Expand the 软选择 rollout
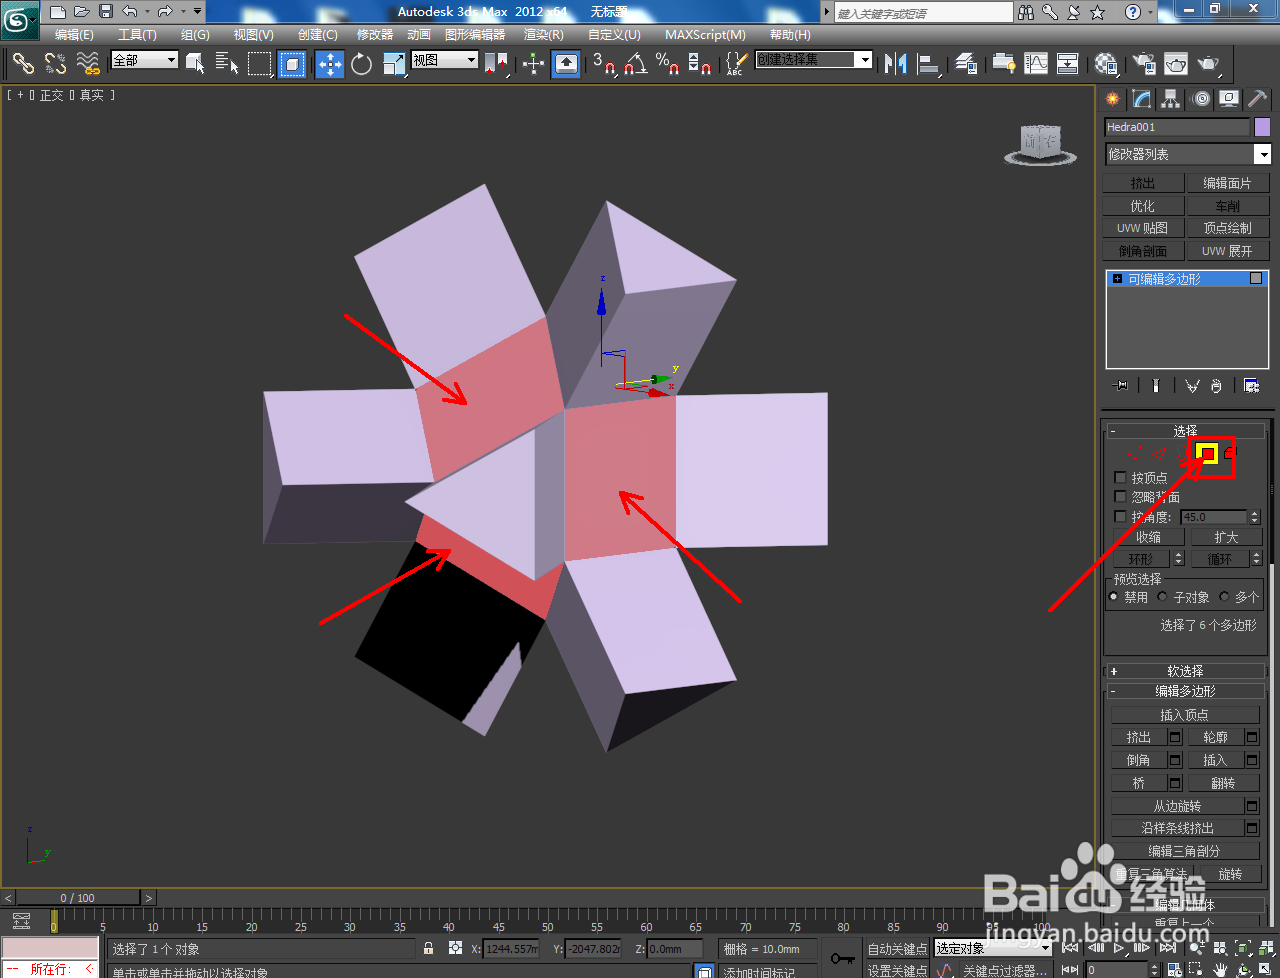Viewport: 1280px width, 978px height. (x=1185, y=671)
